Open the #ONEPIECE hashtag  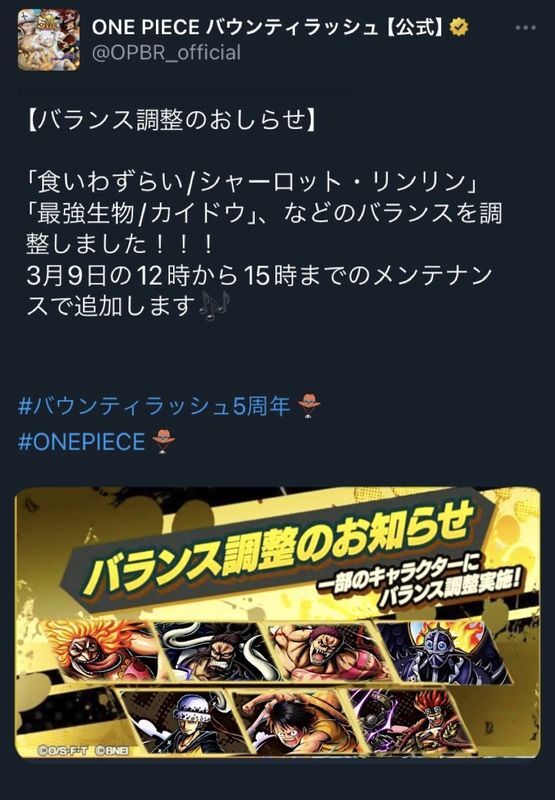click(x=82, y=442)
